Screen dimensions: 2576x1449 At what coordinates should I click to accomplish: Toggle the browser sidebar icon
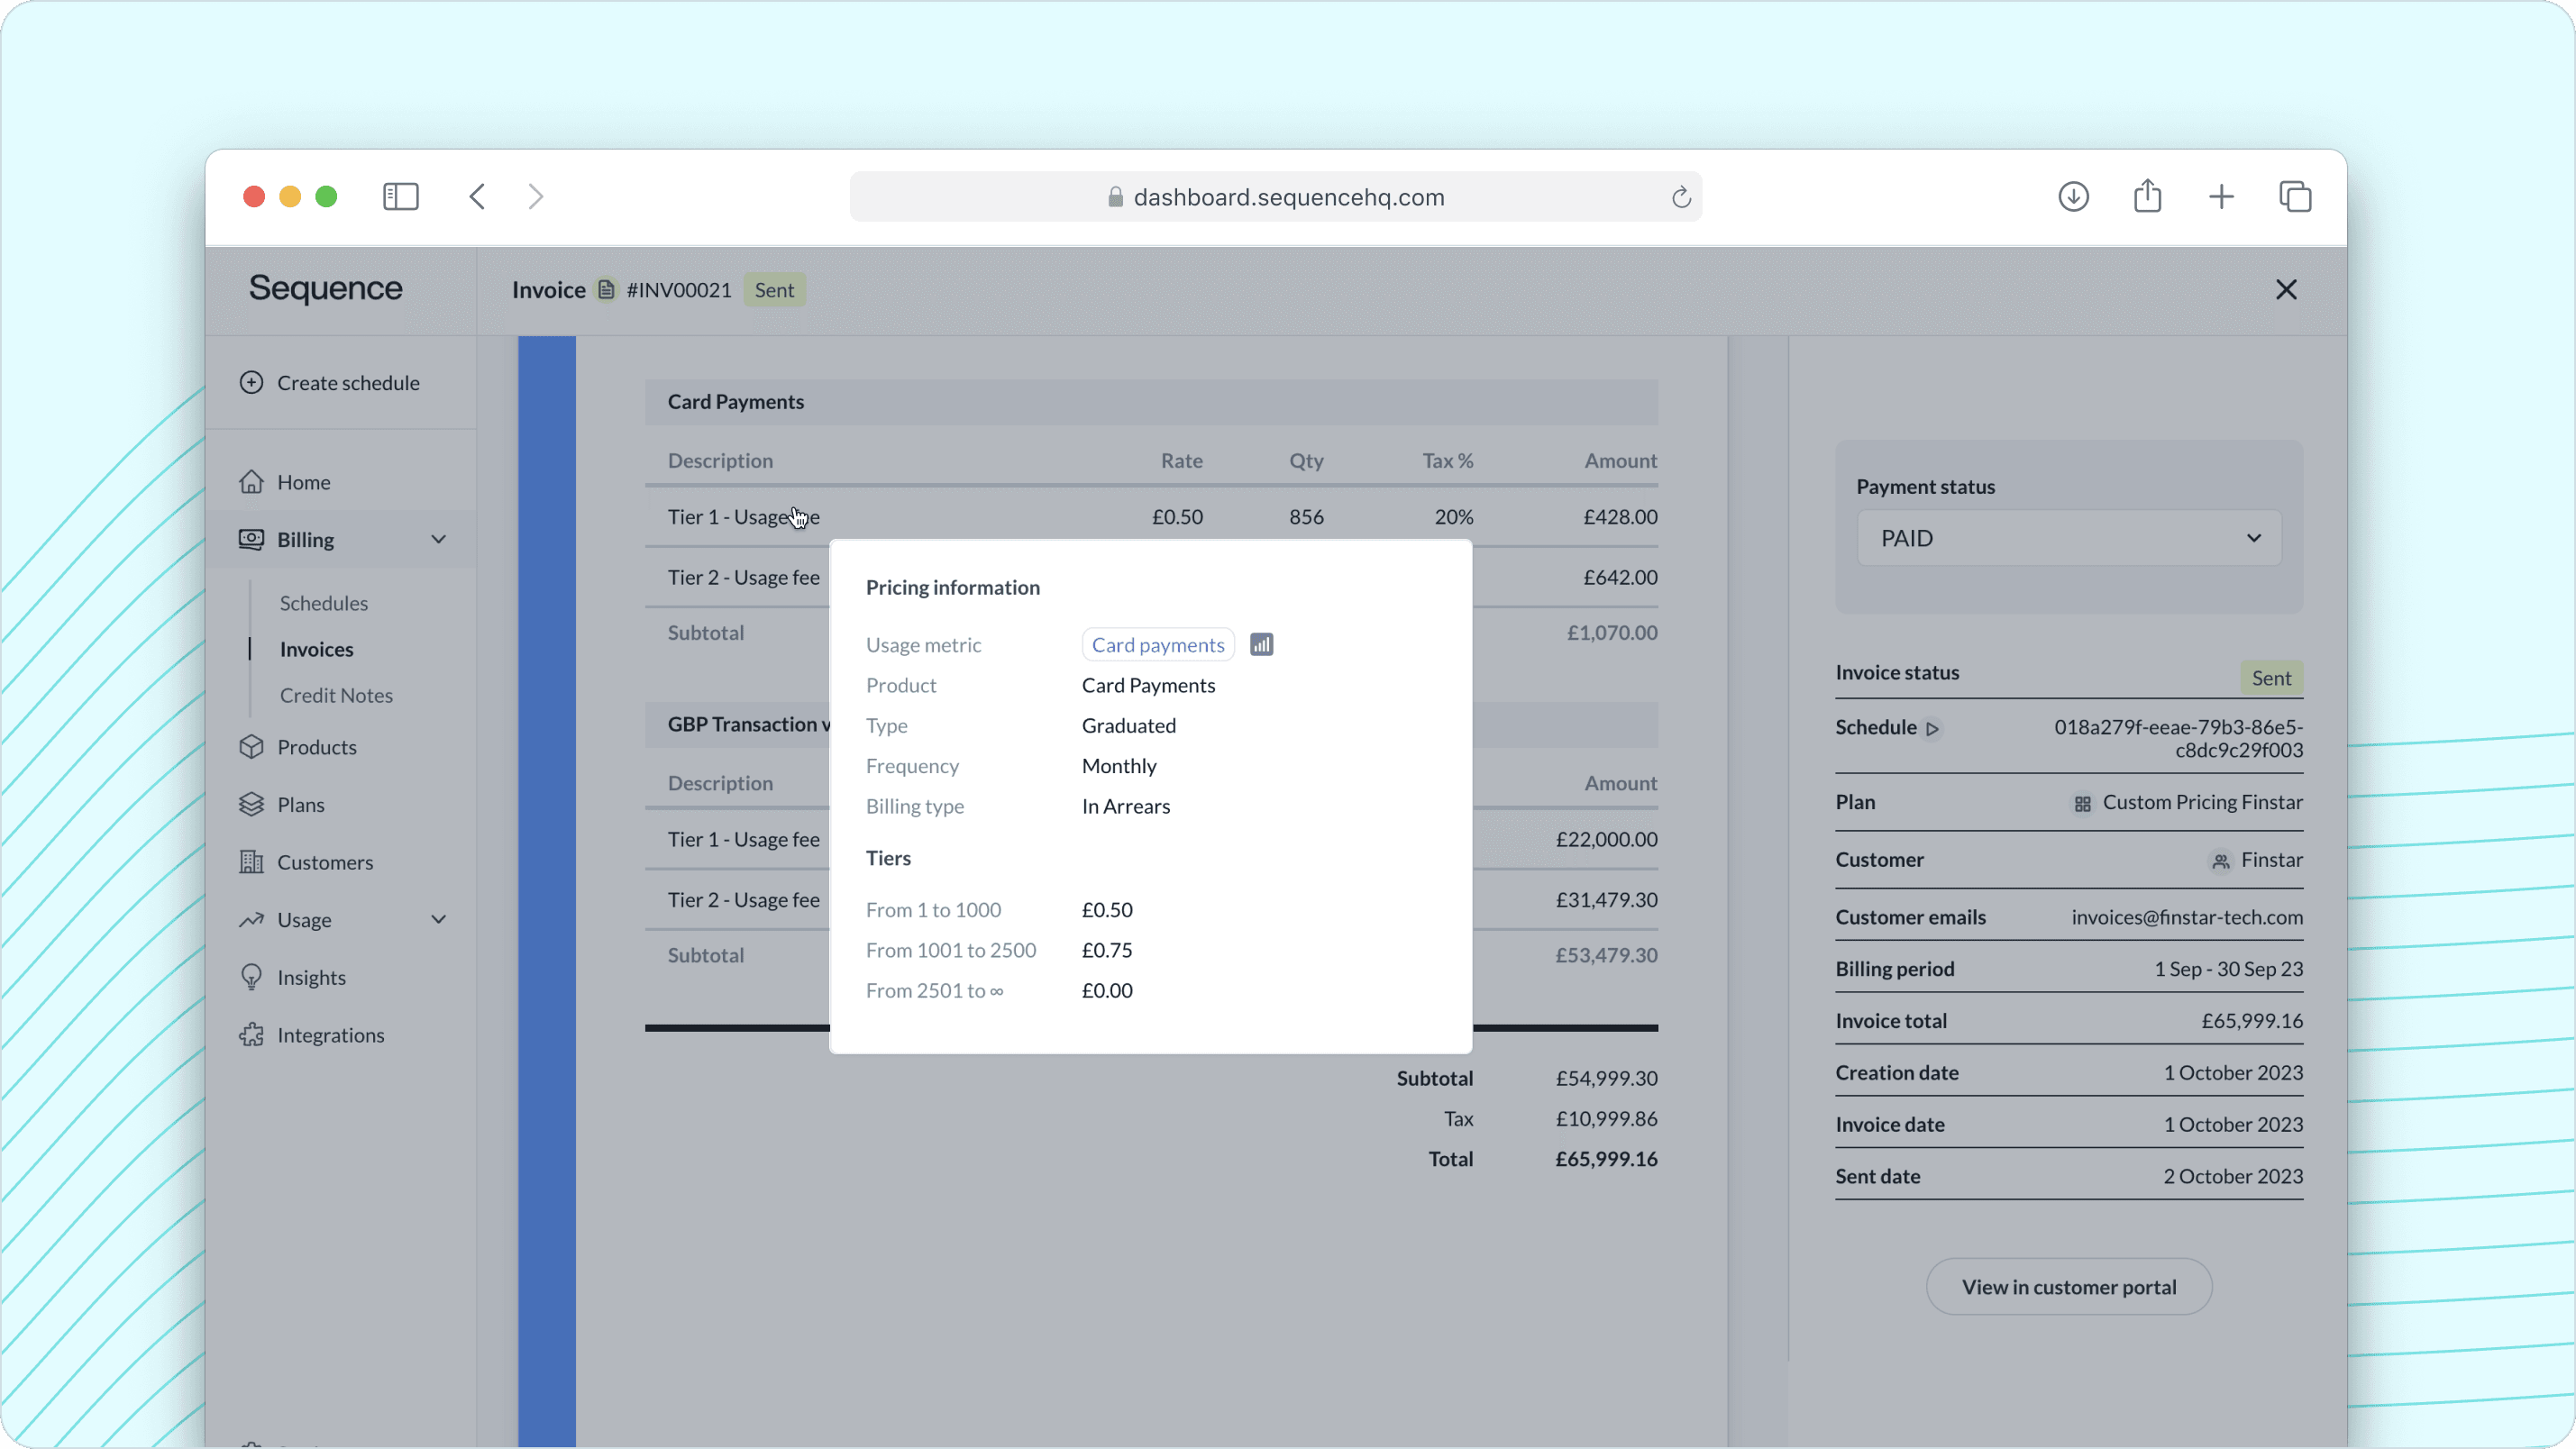click(x=400, y=196)
